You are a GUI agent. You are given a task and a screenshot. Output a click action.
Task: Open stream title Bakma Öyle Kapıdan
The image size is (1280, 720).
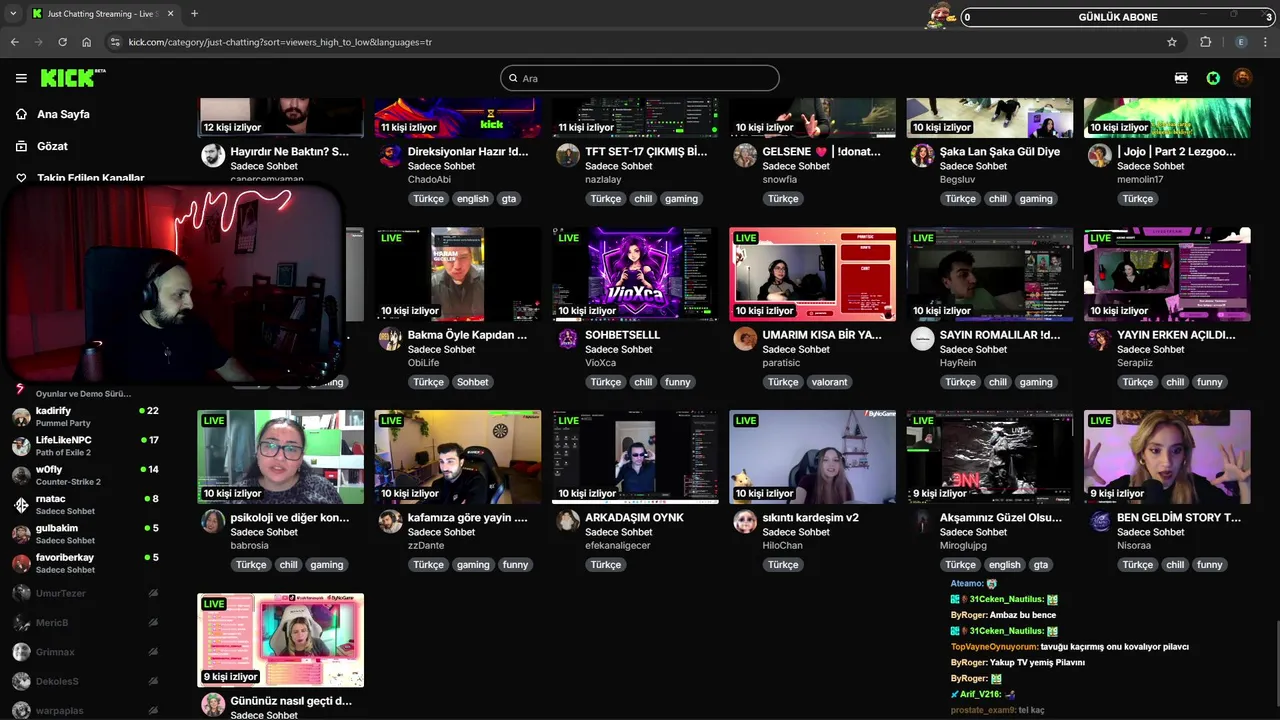pyautogui.click(x=467, y=335)
